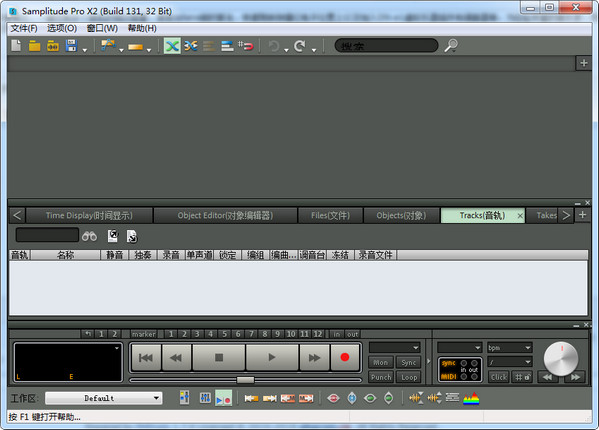Open the 文件(F) menu
This screenshot has width=599, height=430.
tap(24, 29)
